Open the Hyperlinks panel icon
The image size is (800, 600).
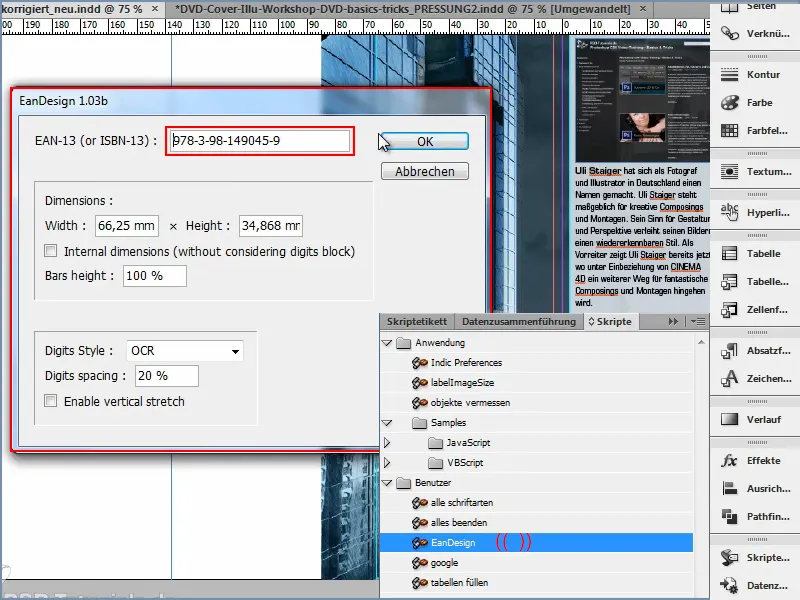pos(730,212)
